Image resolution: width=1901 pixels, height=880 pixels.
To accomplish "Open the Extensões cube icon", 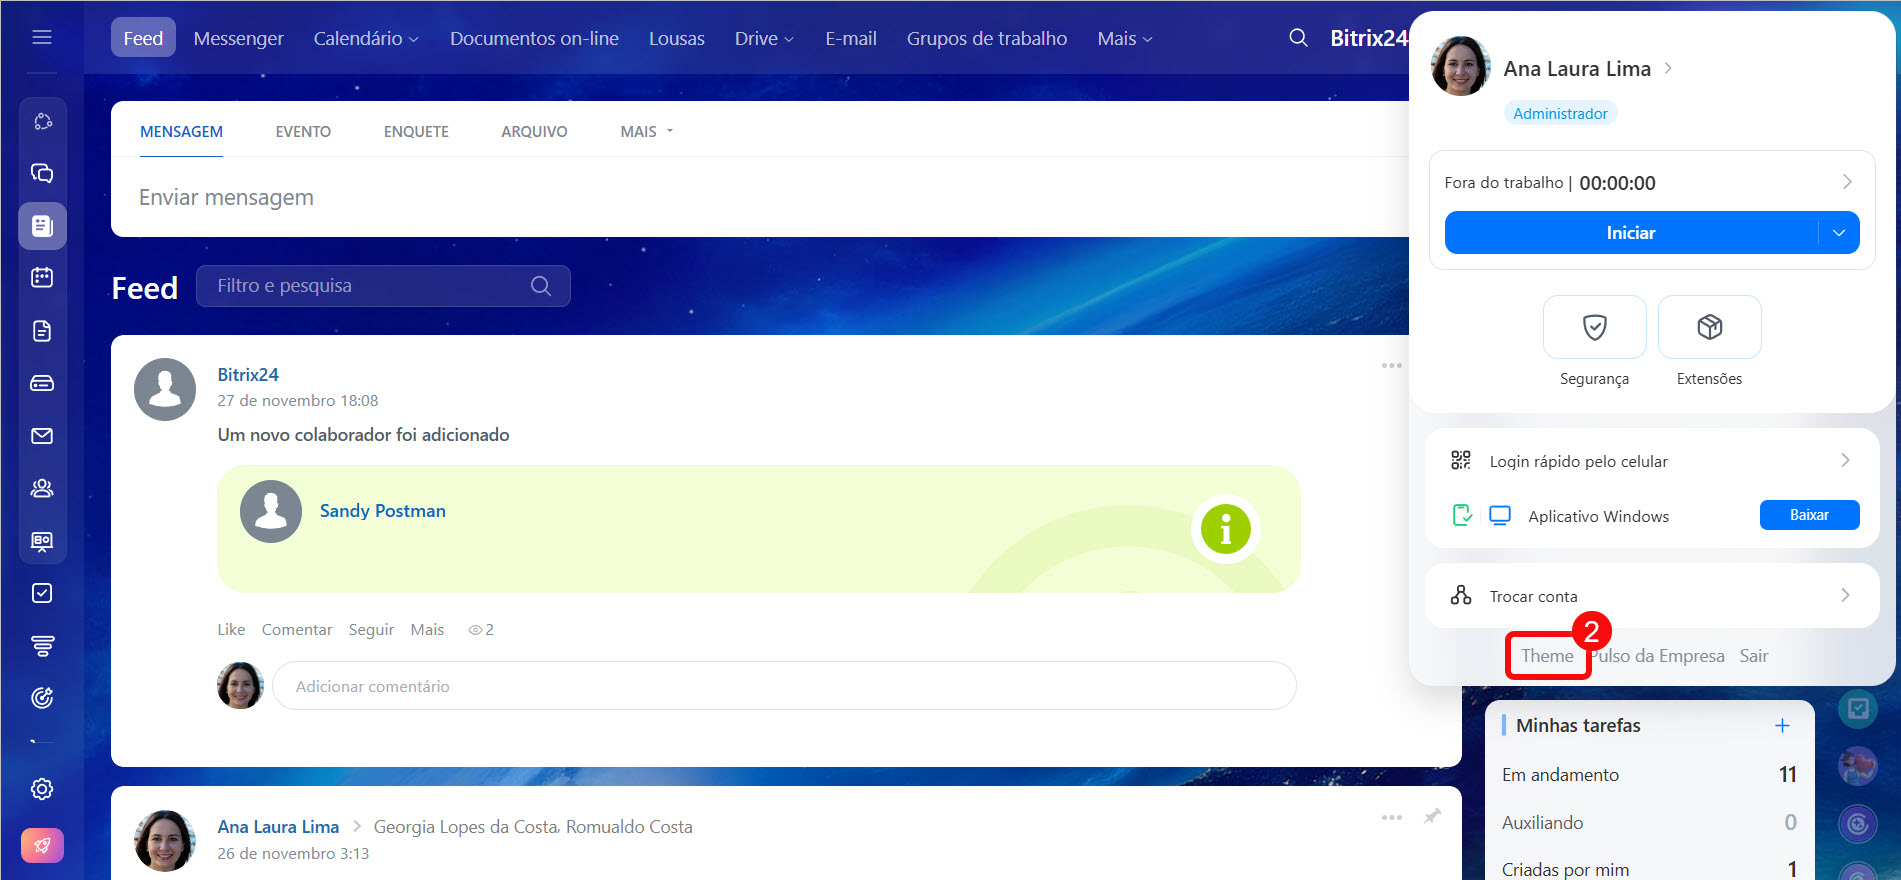I will point(1709,327).
